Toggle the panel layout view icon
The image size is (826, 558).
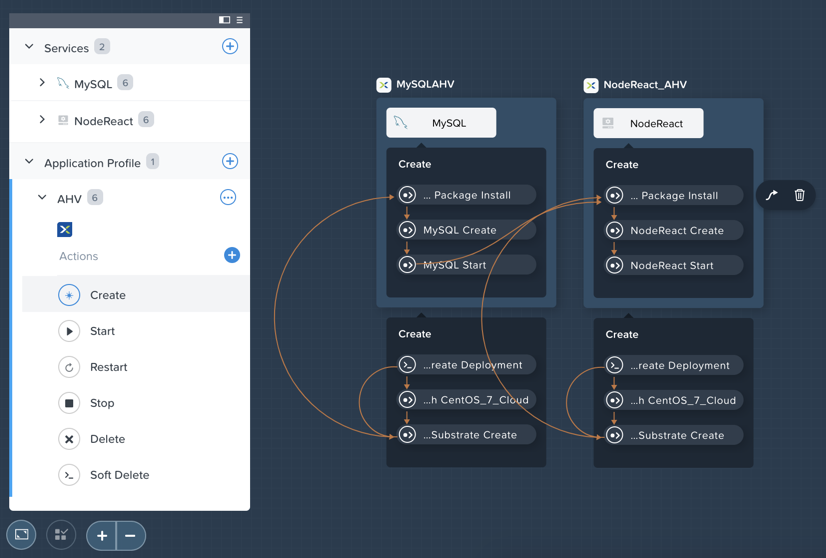(x=224, y=20)
